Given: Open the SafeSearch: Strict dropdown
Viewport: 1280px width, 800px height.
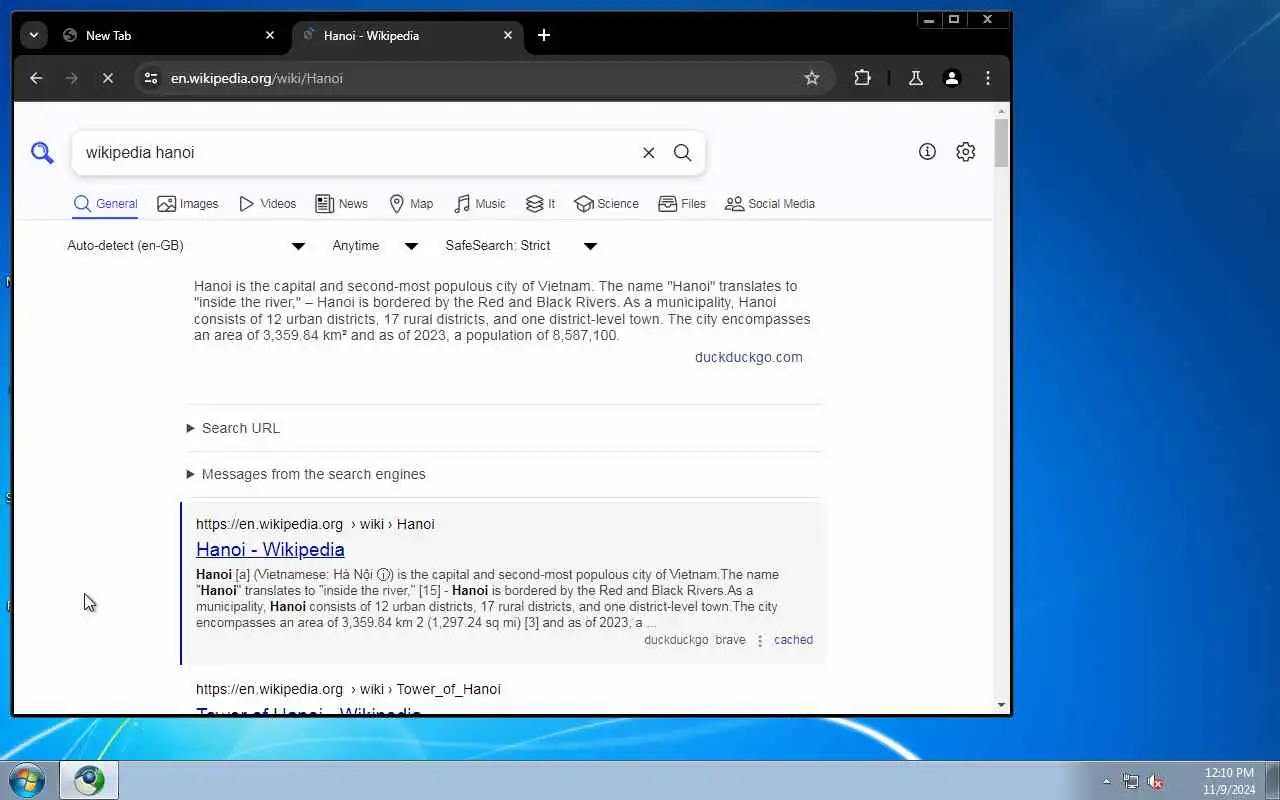Looking at the screenshot, I should (x=520, y=246).
